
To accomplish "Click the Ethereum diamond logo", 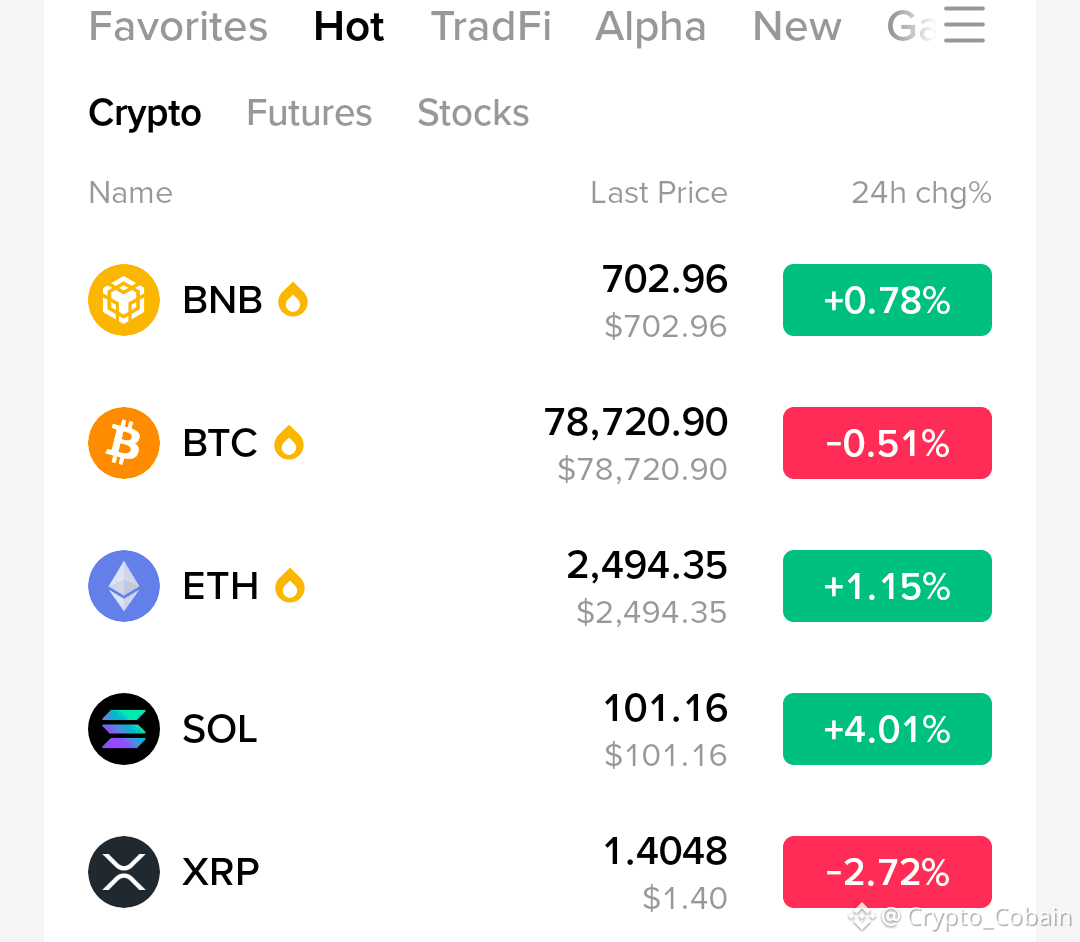I will 124,586.
